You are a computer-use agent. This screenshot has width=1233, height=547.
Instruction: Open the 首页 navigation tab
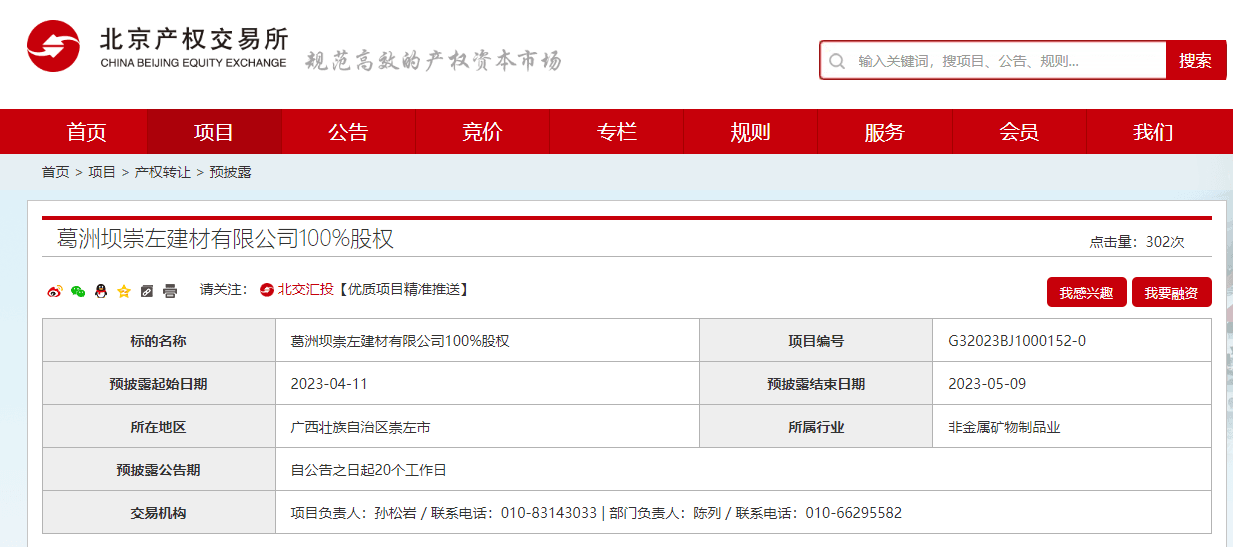click(86, 132)
